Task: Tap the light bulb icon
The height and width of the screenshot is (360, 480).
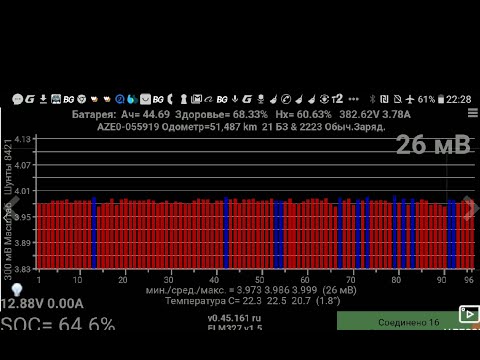Action: tap(16, 290)
